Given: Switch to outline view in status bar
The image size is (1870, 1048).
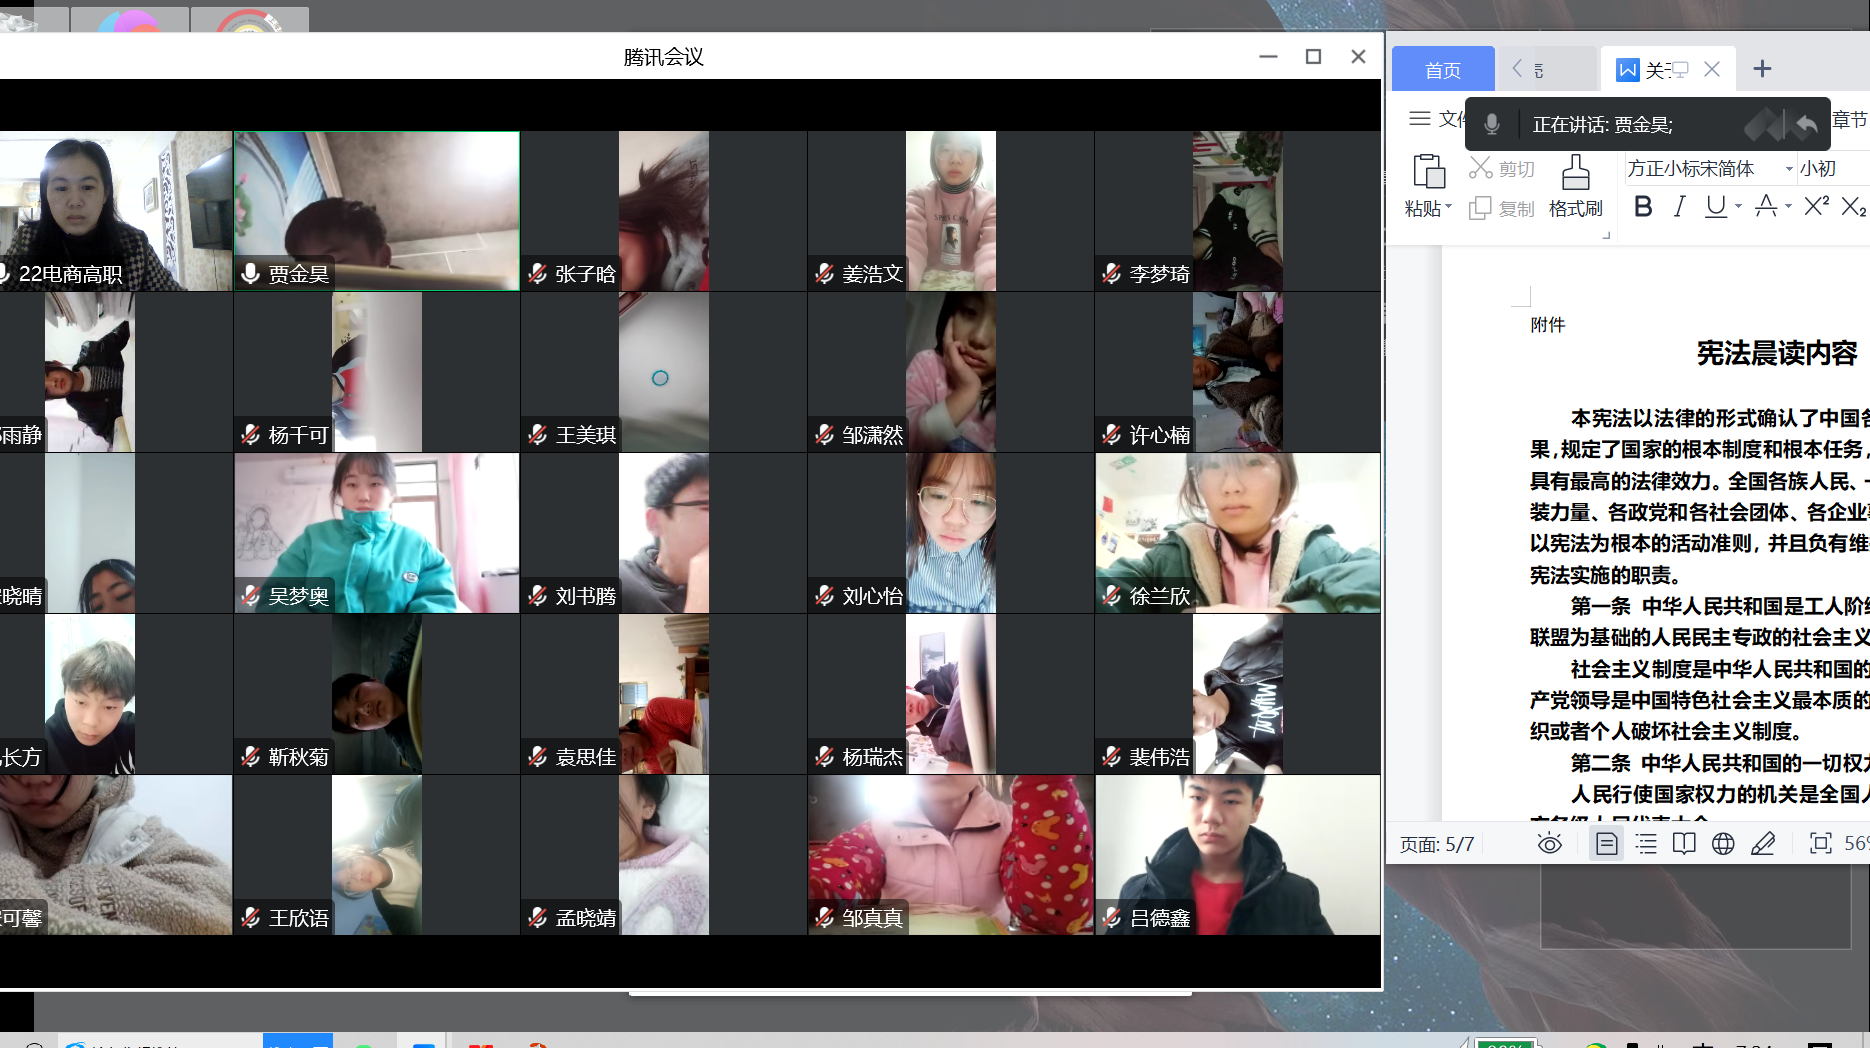Looking at the screenshot, I should (1646, 844).
